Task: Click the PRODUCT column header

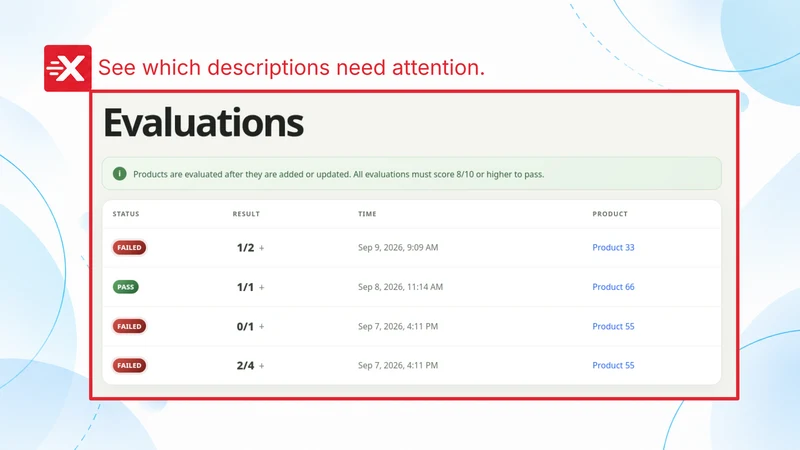Action: pyautogui.click(x=610, y=214)
